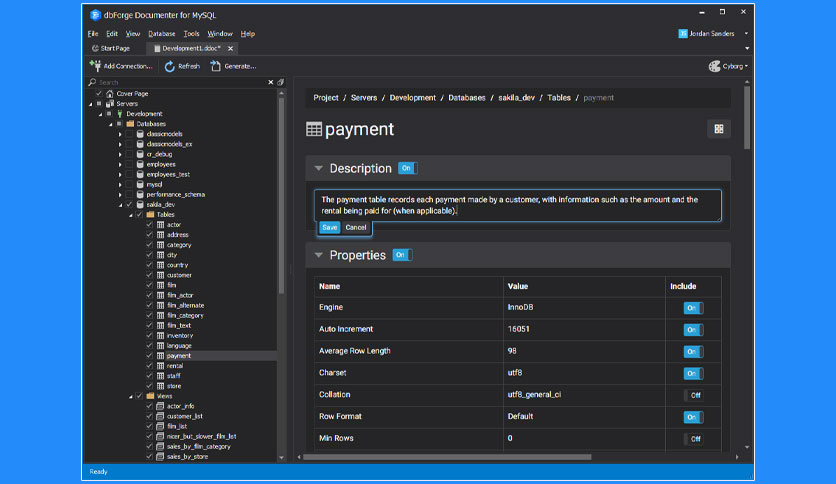
Task: Toggle the Description section On switch
Action: tap(408, 168)
